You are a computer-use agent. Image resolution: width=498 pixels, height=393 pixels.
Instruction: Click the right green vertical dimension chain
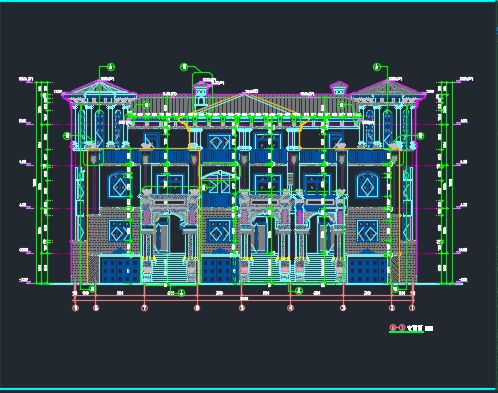coord(446,182)
